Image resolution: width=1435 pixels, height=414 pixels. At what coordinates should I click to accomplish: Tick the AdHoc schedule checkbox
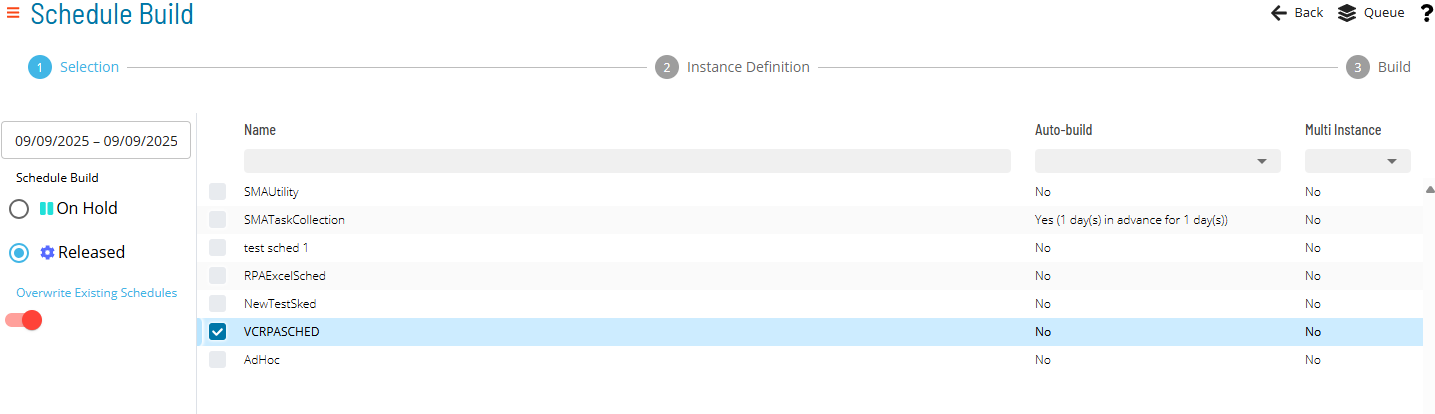click(x=217, y=360)
